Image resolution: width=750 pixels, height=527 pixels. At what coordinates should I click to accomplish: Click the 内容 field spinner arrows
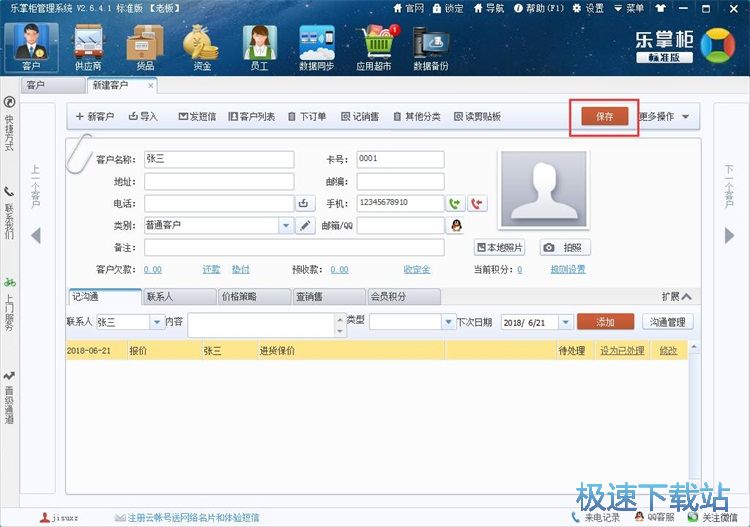pos(340,325)
